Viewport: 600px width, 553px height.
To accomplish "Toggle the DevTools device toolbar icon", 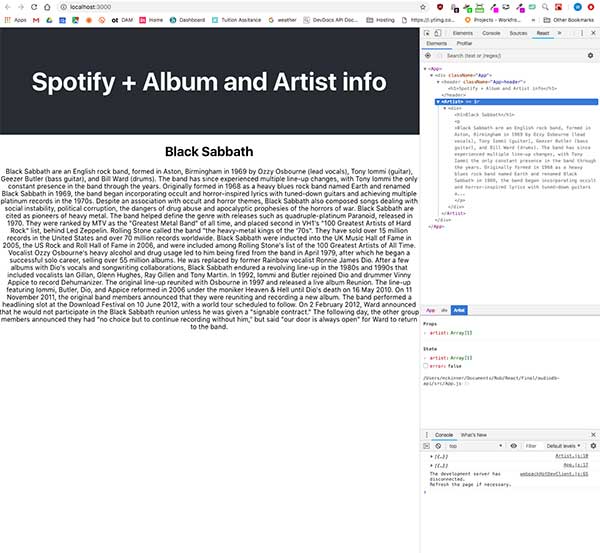I will pos(438,33).
